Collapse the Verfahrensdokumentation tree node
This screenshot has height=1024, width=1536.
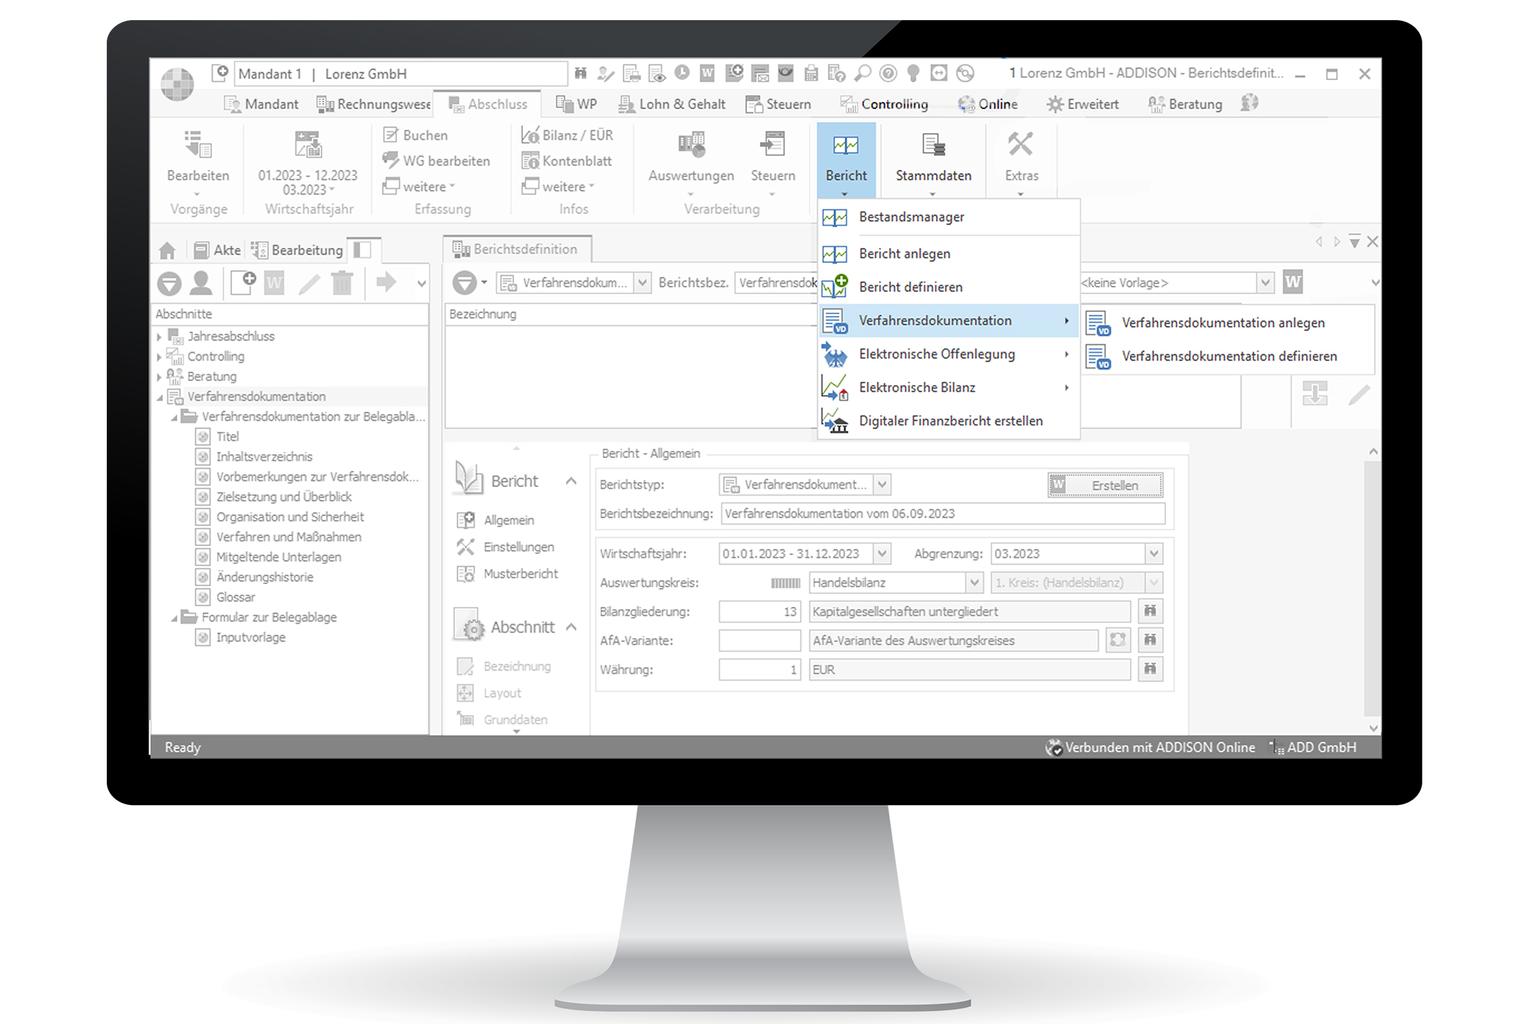coord(160,397)
